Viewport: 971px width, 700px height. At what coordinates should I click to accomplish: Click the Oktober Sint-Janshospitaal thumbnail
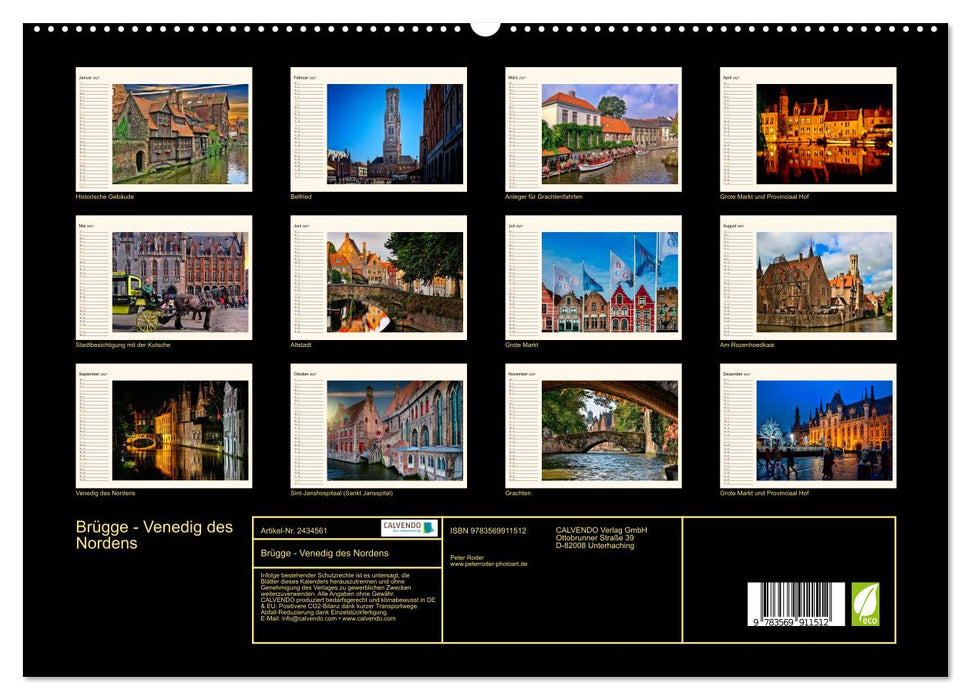[x=378, y=426]
